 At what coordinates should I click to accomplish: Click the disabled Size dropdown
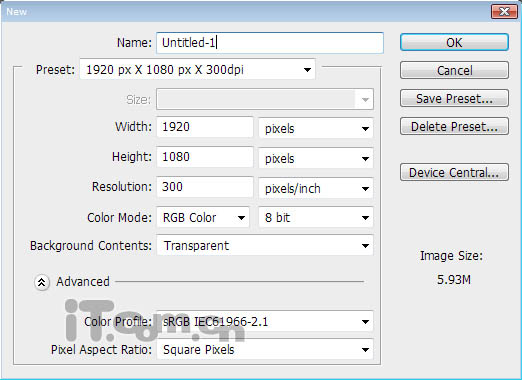[265, 99]
